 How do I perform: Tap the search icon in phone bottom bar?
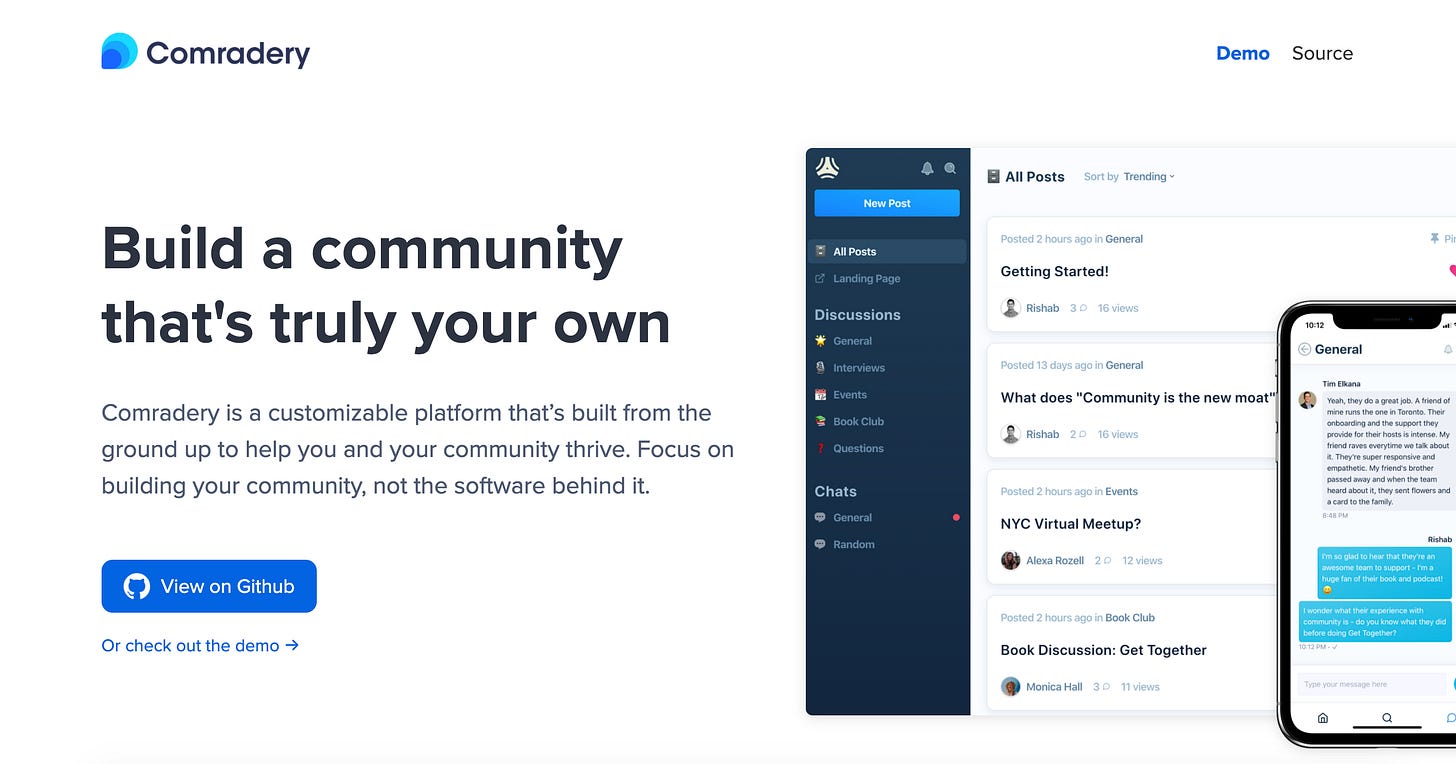(1387, 717)
